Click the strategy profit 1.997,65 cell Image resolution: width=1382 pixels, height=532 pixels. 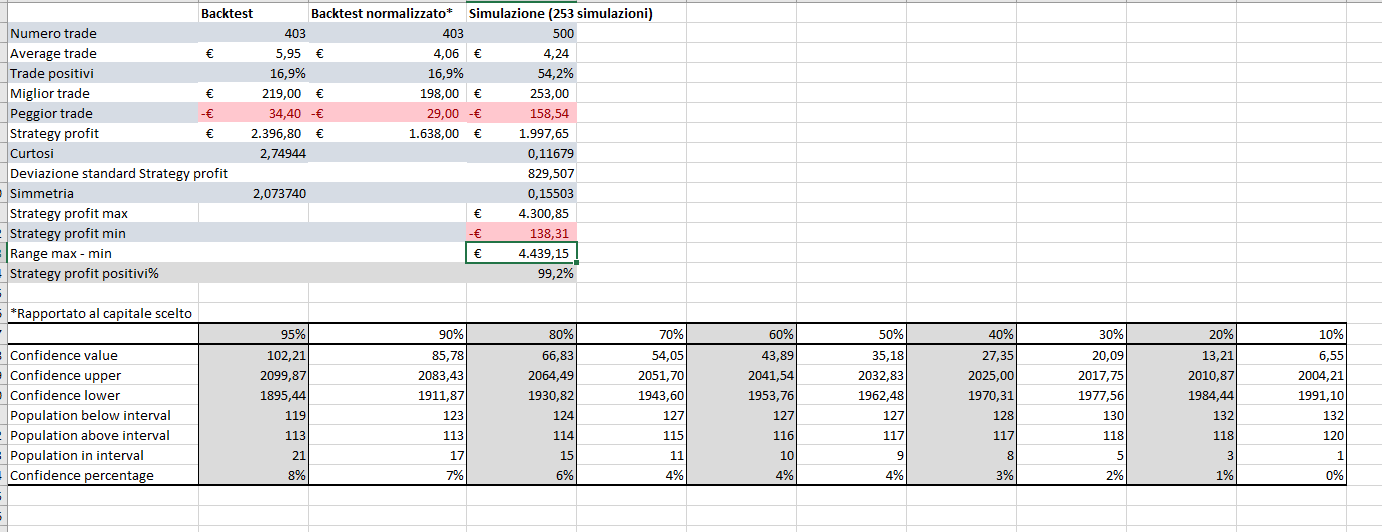pyautogui.click(x=522, y=134)
